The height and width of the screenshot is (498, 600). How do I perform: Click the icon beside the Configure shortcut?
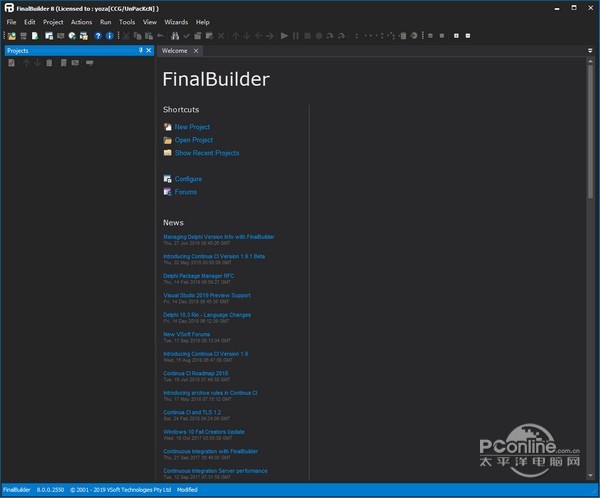167,179
